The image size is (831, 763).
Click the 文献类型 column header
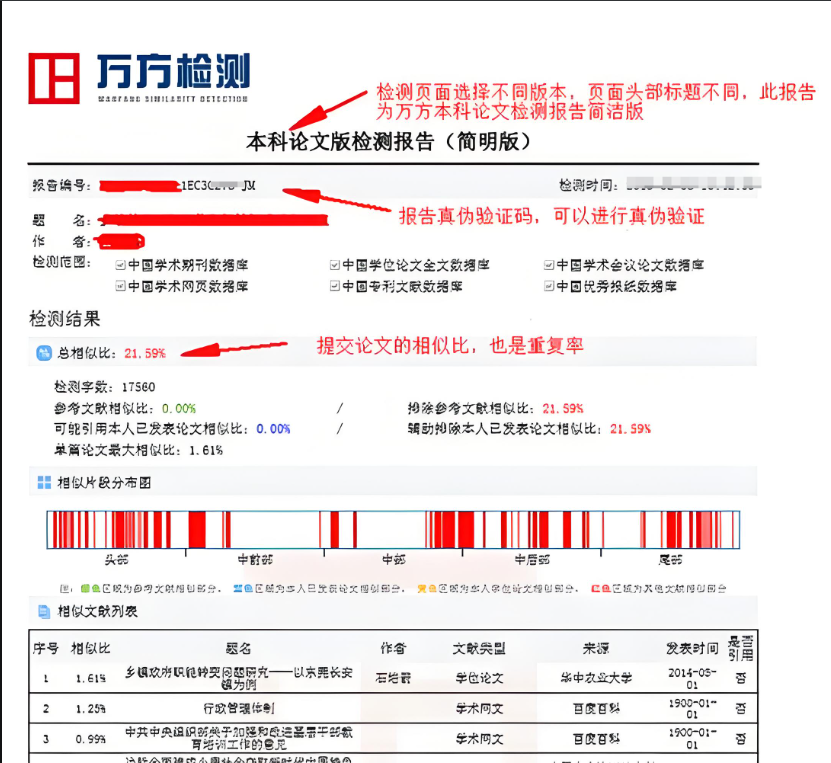tap(479, 648)
